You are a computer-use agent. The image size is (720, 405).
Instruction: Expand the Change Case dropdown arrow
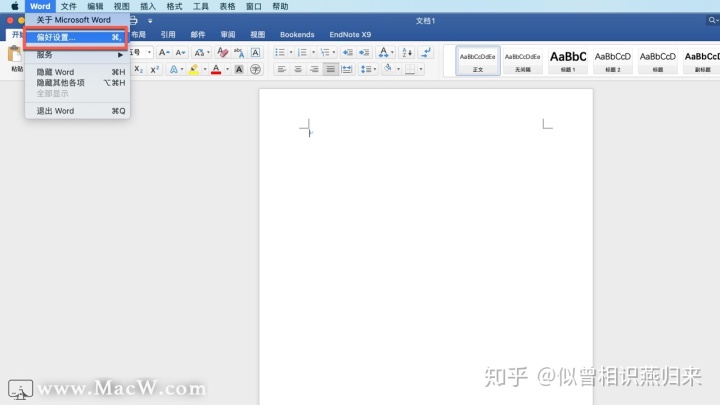tap(208, 52)
